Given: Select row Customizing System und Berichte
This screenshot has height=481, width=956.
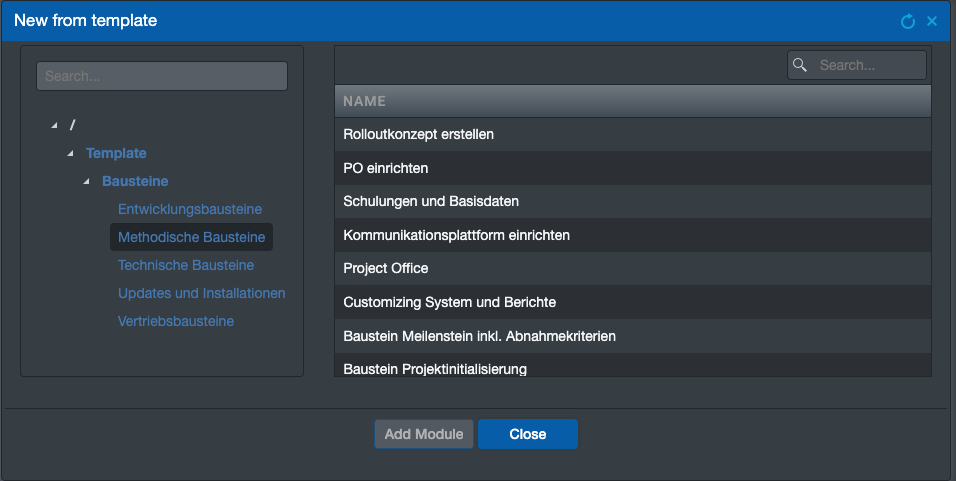Looking at the screenshot, I should [x=632, y=302].
